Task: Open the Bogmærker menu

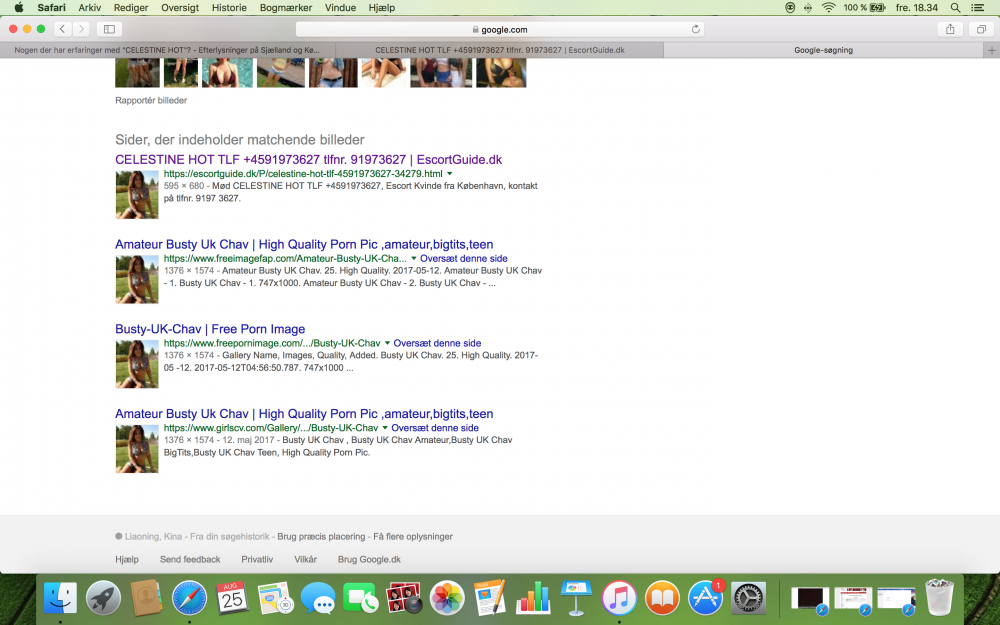Action: click(286, 8)
